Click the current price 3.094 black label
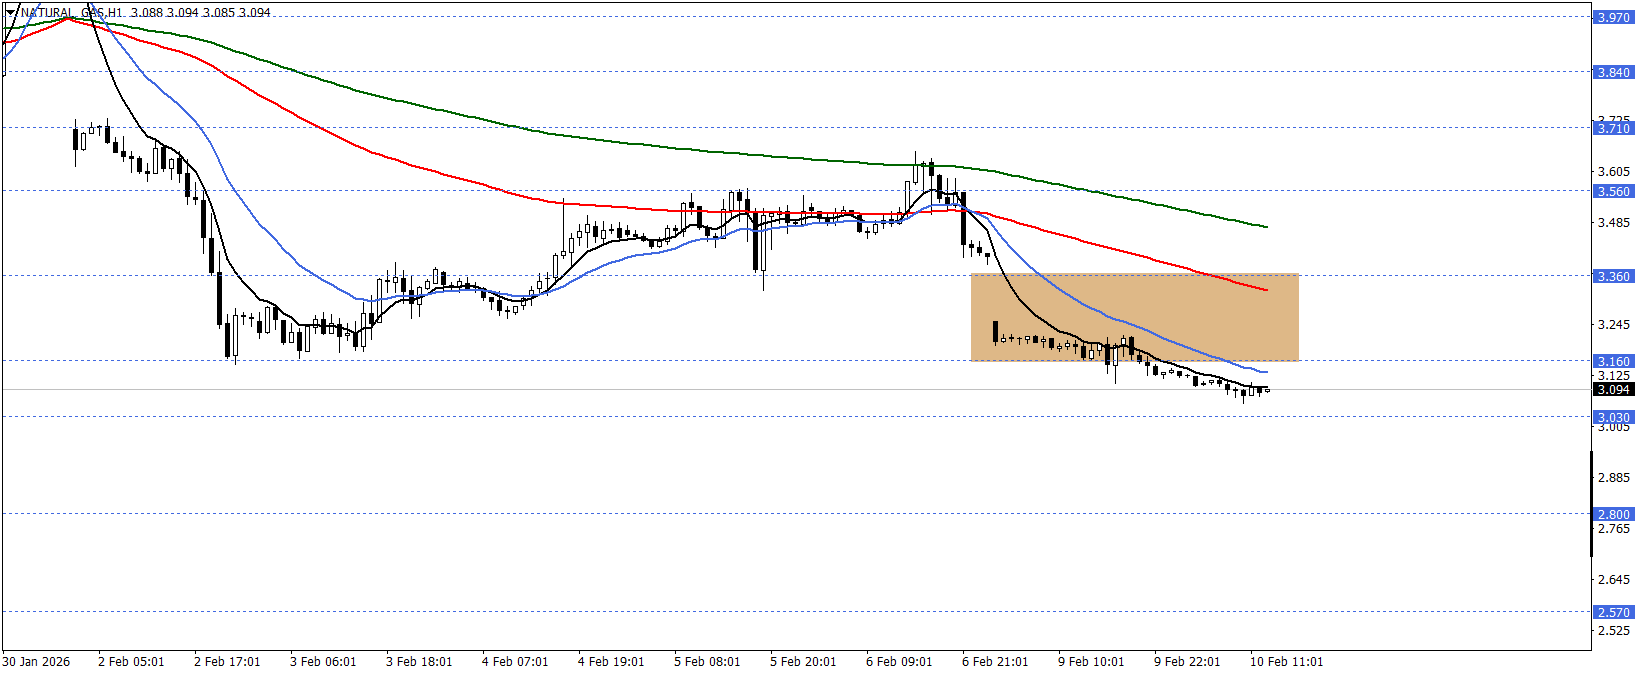Image resolution: width=1641 pixels, height=674 pixels. coord(1612,389)
